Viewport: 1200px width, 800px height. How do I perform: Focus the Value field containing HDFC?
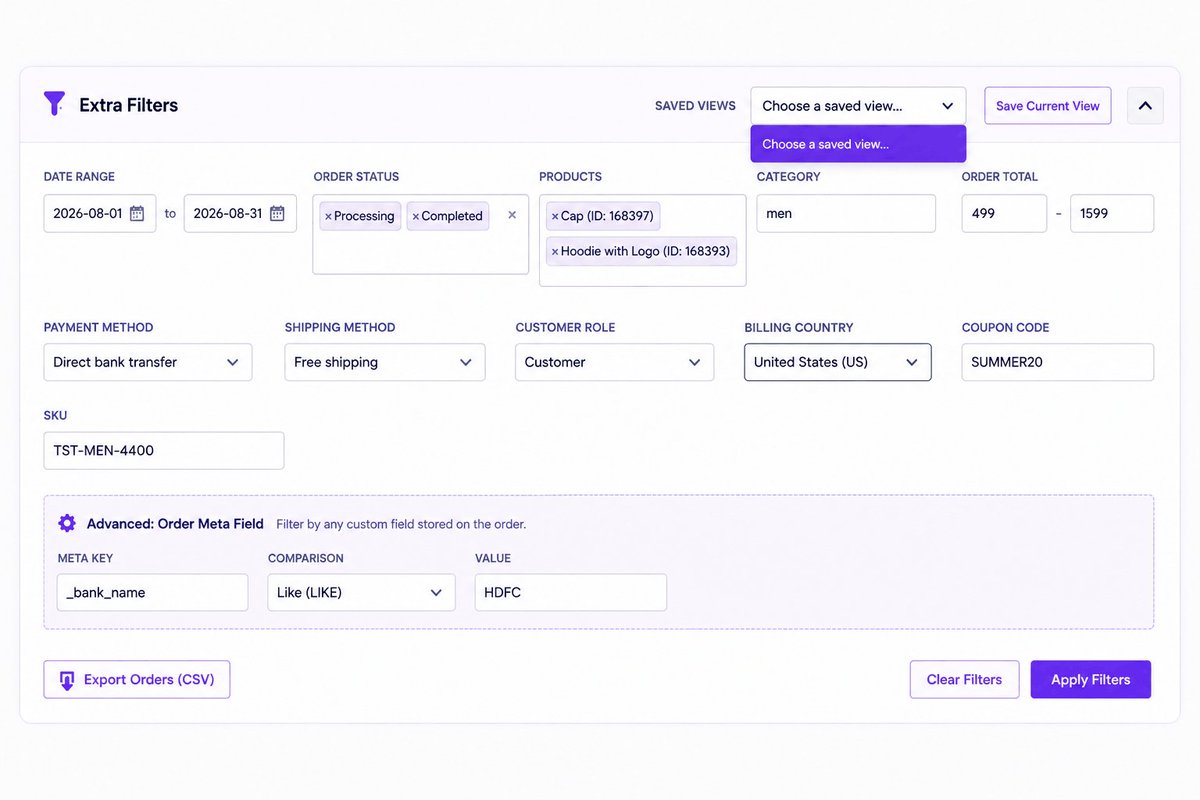(570, 592)
